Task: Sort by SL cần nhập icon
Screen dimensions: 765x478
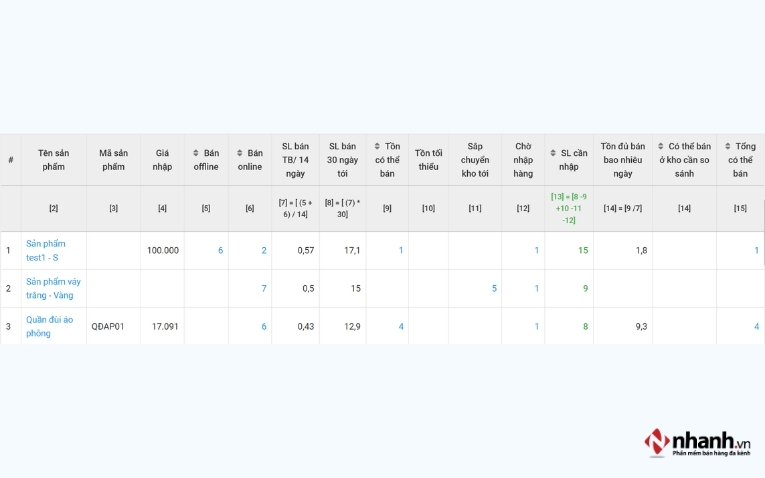Action: [553, 153]
